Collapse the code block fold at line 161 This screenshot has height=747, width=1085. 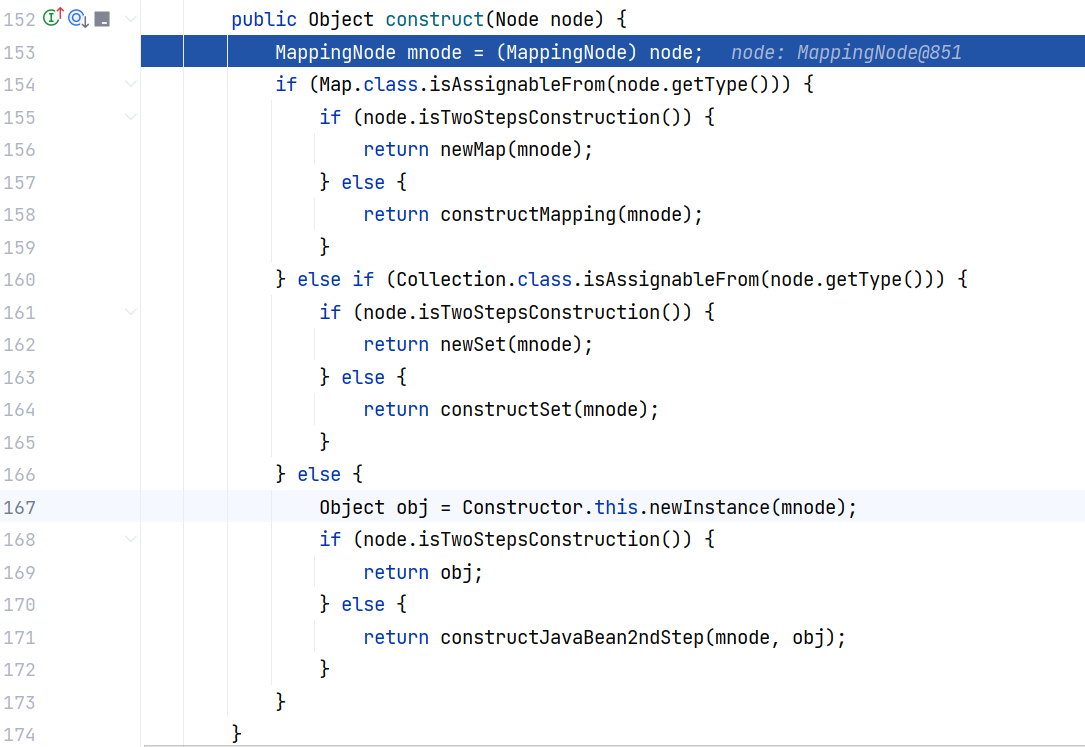coord(130,312)
